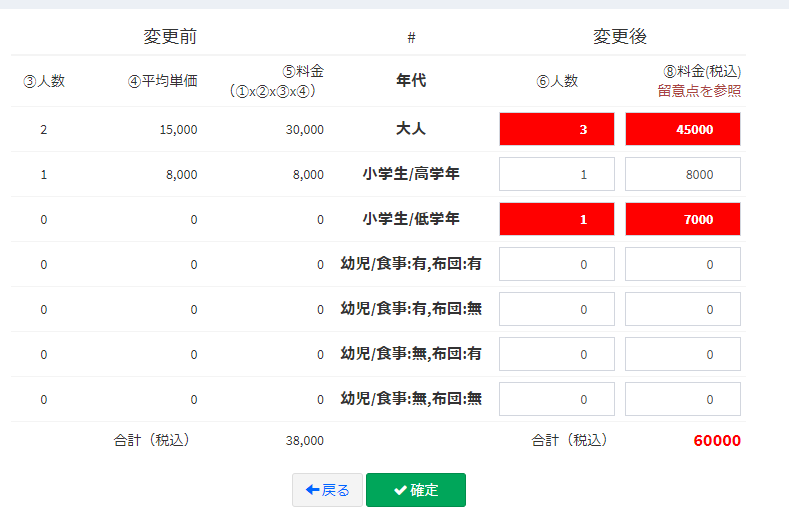Edit 小学生/低学年 fee field showing 7000
789x517 pixels.
[683, 219]
